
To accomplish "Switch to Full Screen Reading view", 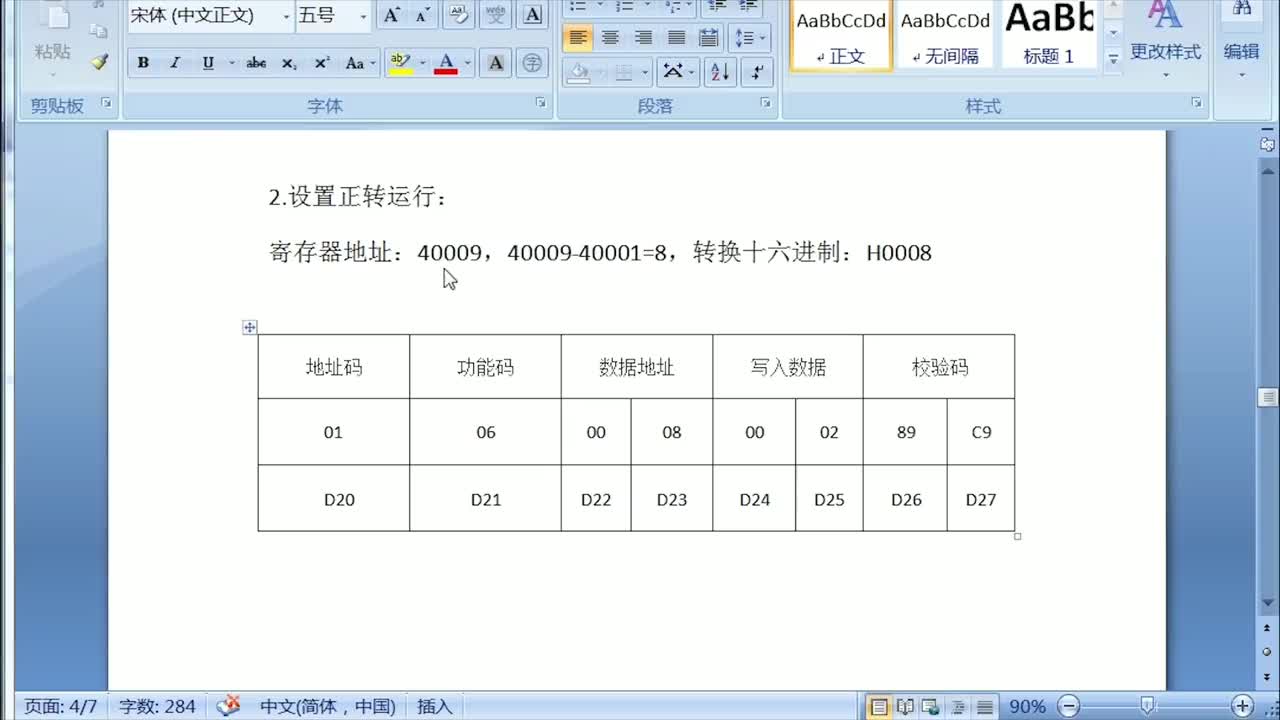I will coord(905,706).
